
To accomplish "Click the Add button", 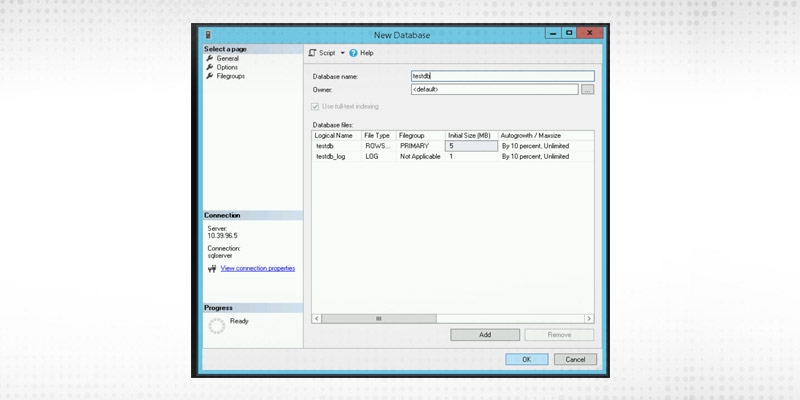I will click(485, 335).
